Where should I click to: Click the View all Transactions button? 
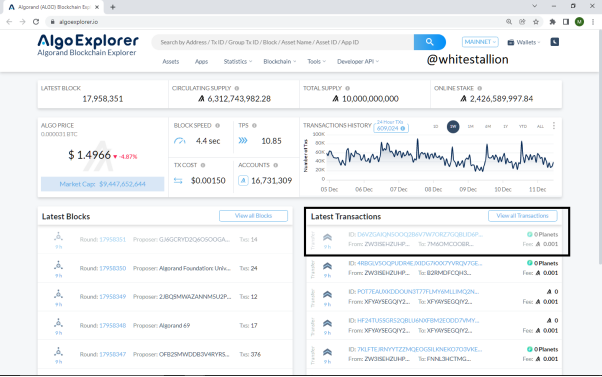(x=523, y=216)
